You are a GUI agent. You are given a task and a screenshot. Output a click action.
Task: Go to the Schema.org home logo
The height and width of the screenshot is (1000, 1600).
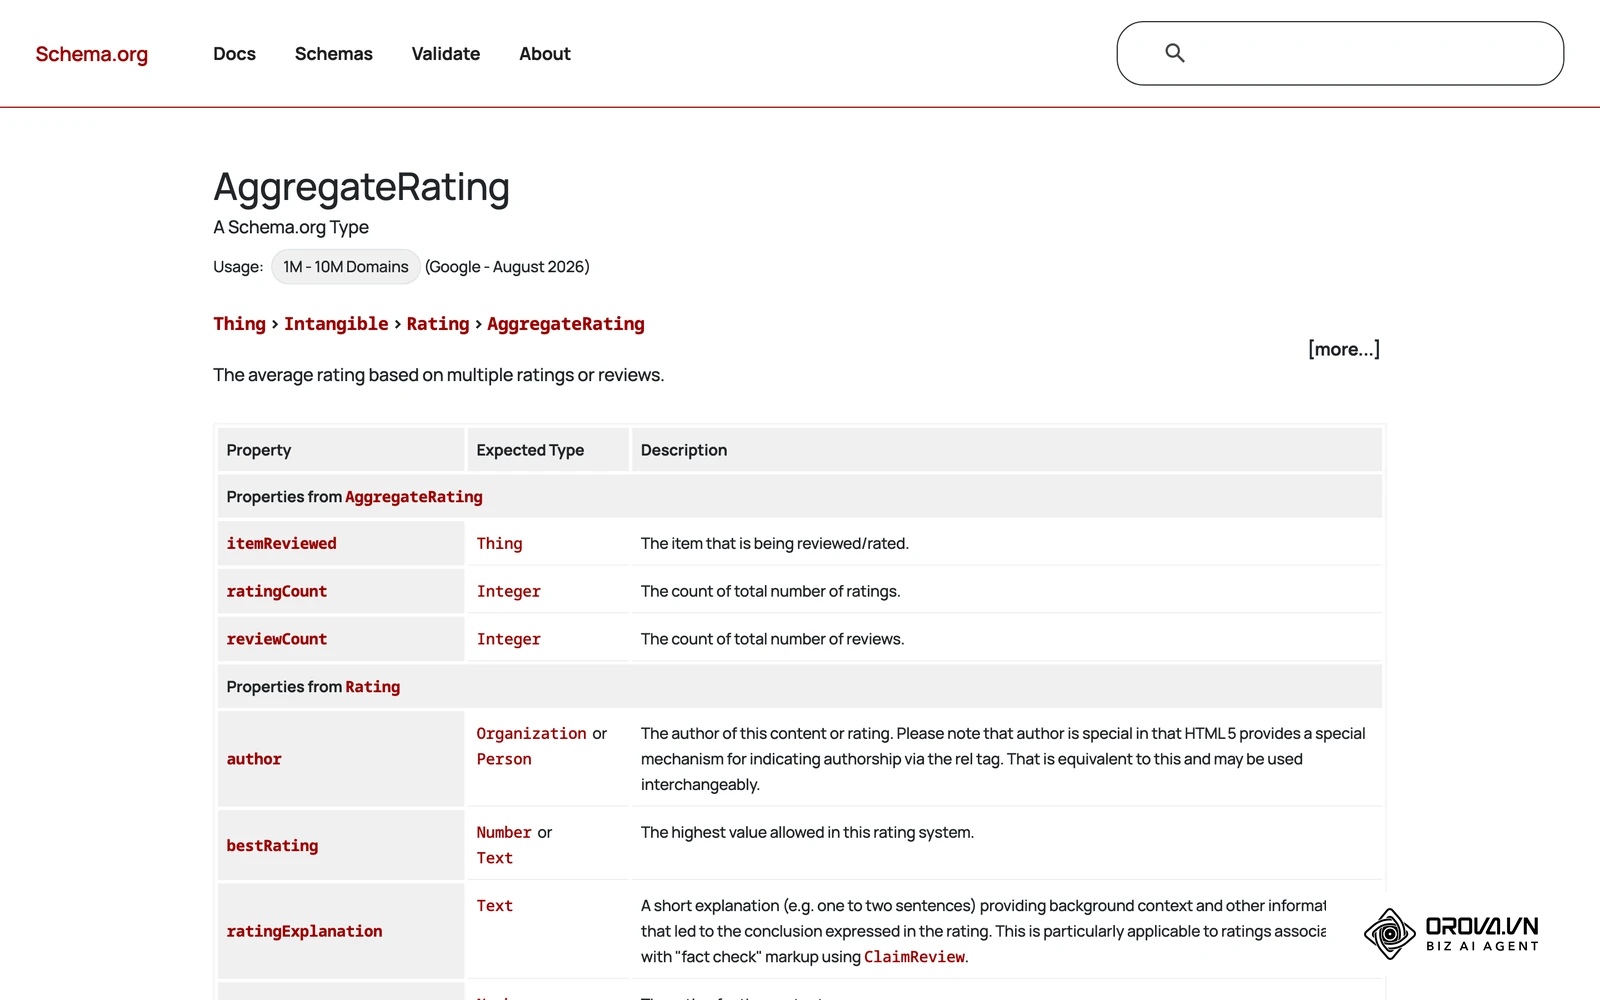(92, 54)
